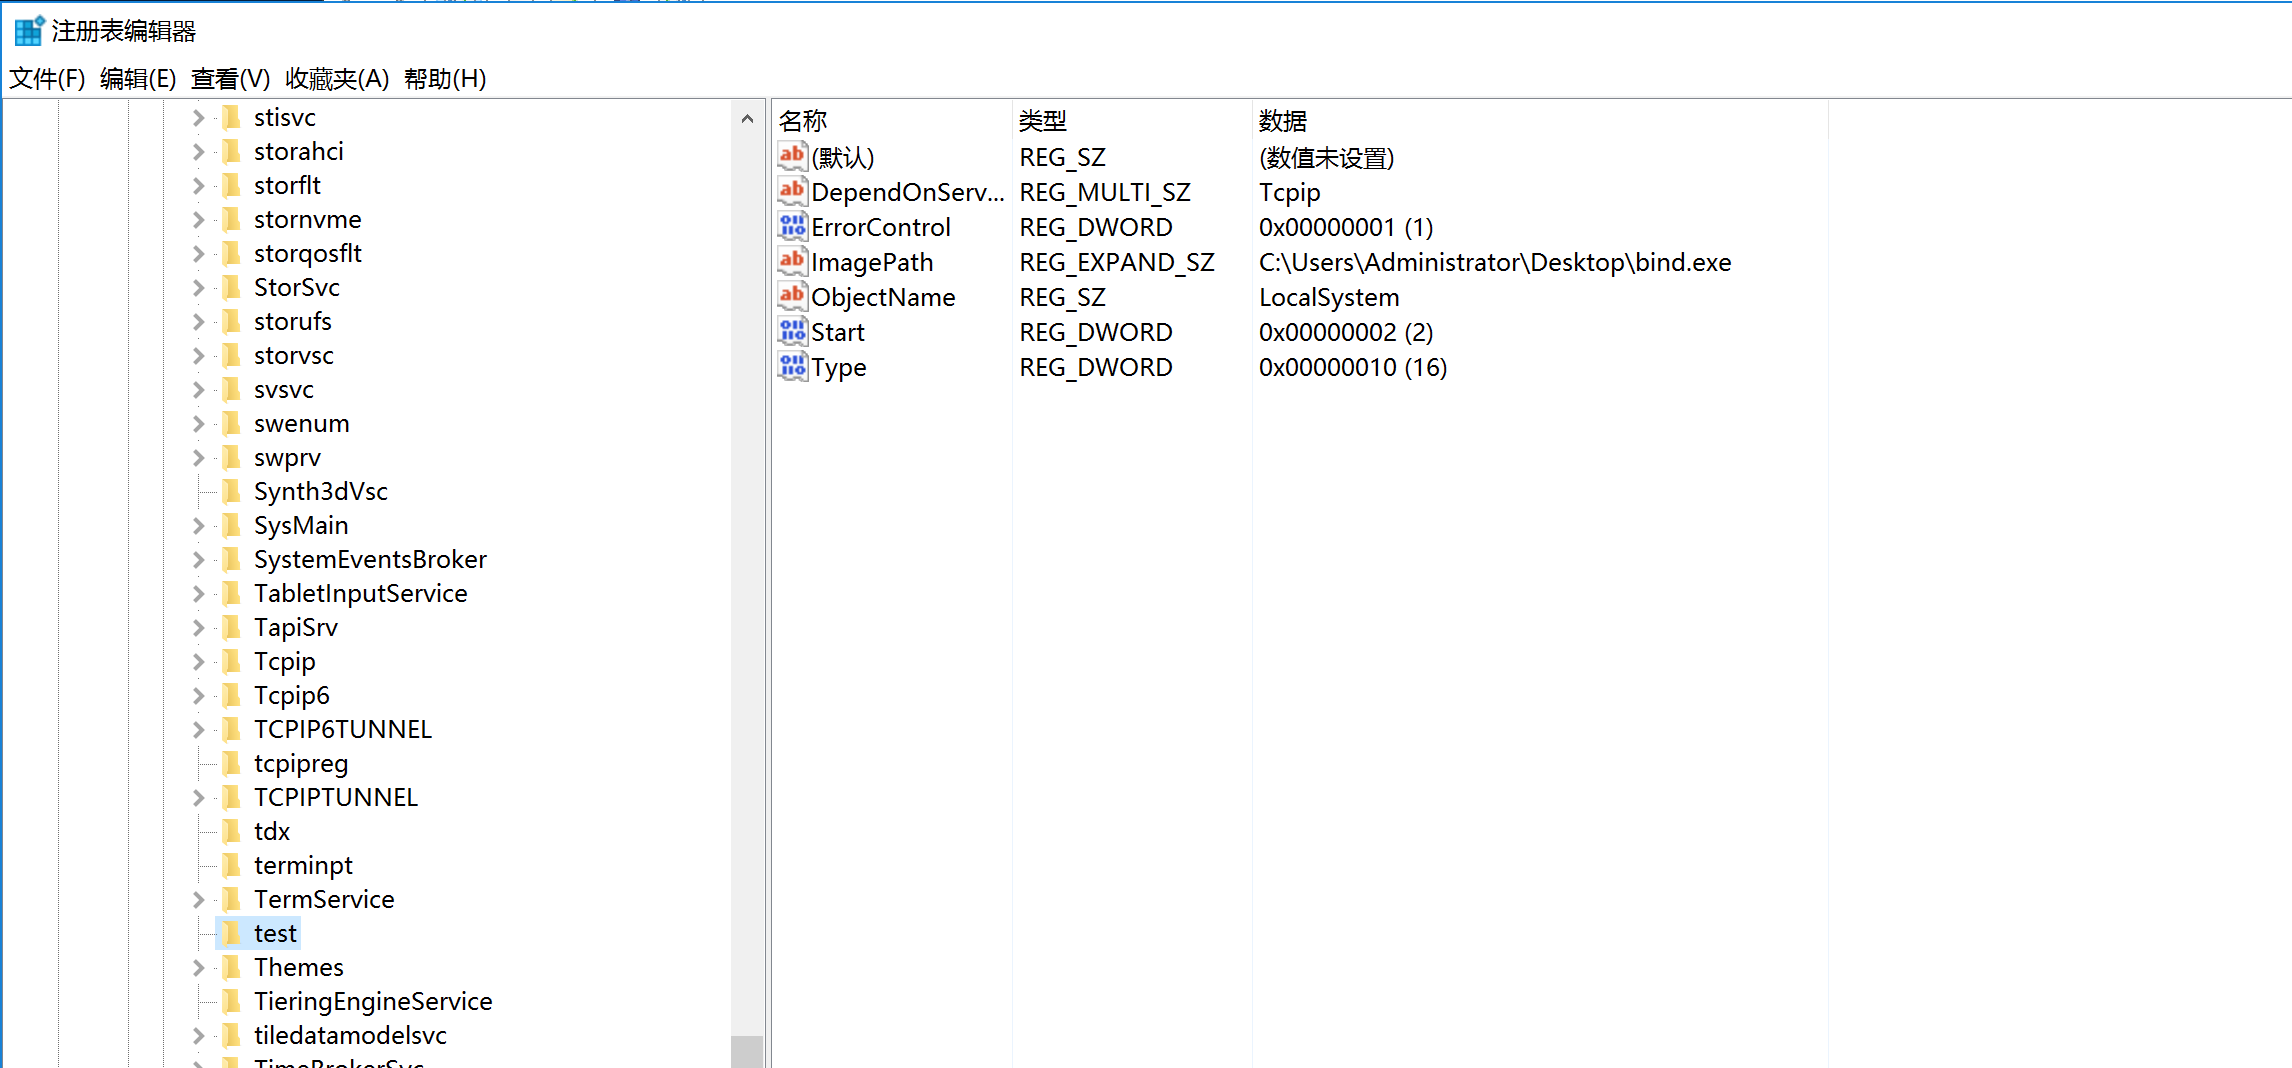This screenshot has height=1068, width=2292.
Task: Click the string icon of (默认) value
Action: click(x=792, y=156)
